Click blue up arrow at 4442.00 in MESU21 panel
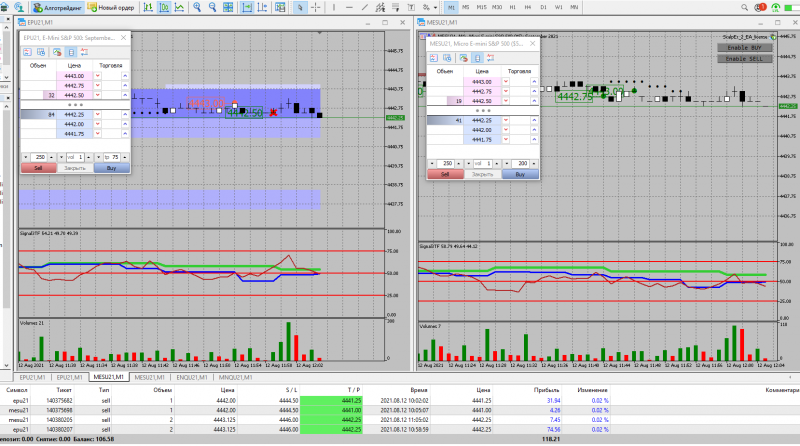The image size is (800, 446). [x=534, y=130]
